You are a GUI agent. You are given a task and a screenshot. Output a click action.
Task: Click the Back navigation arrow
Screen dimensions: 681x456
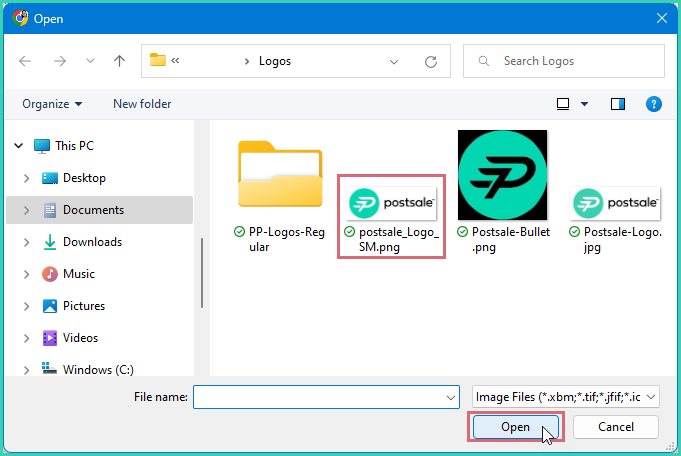25,61
